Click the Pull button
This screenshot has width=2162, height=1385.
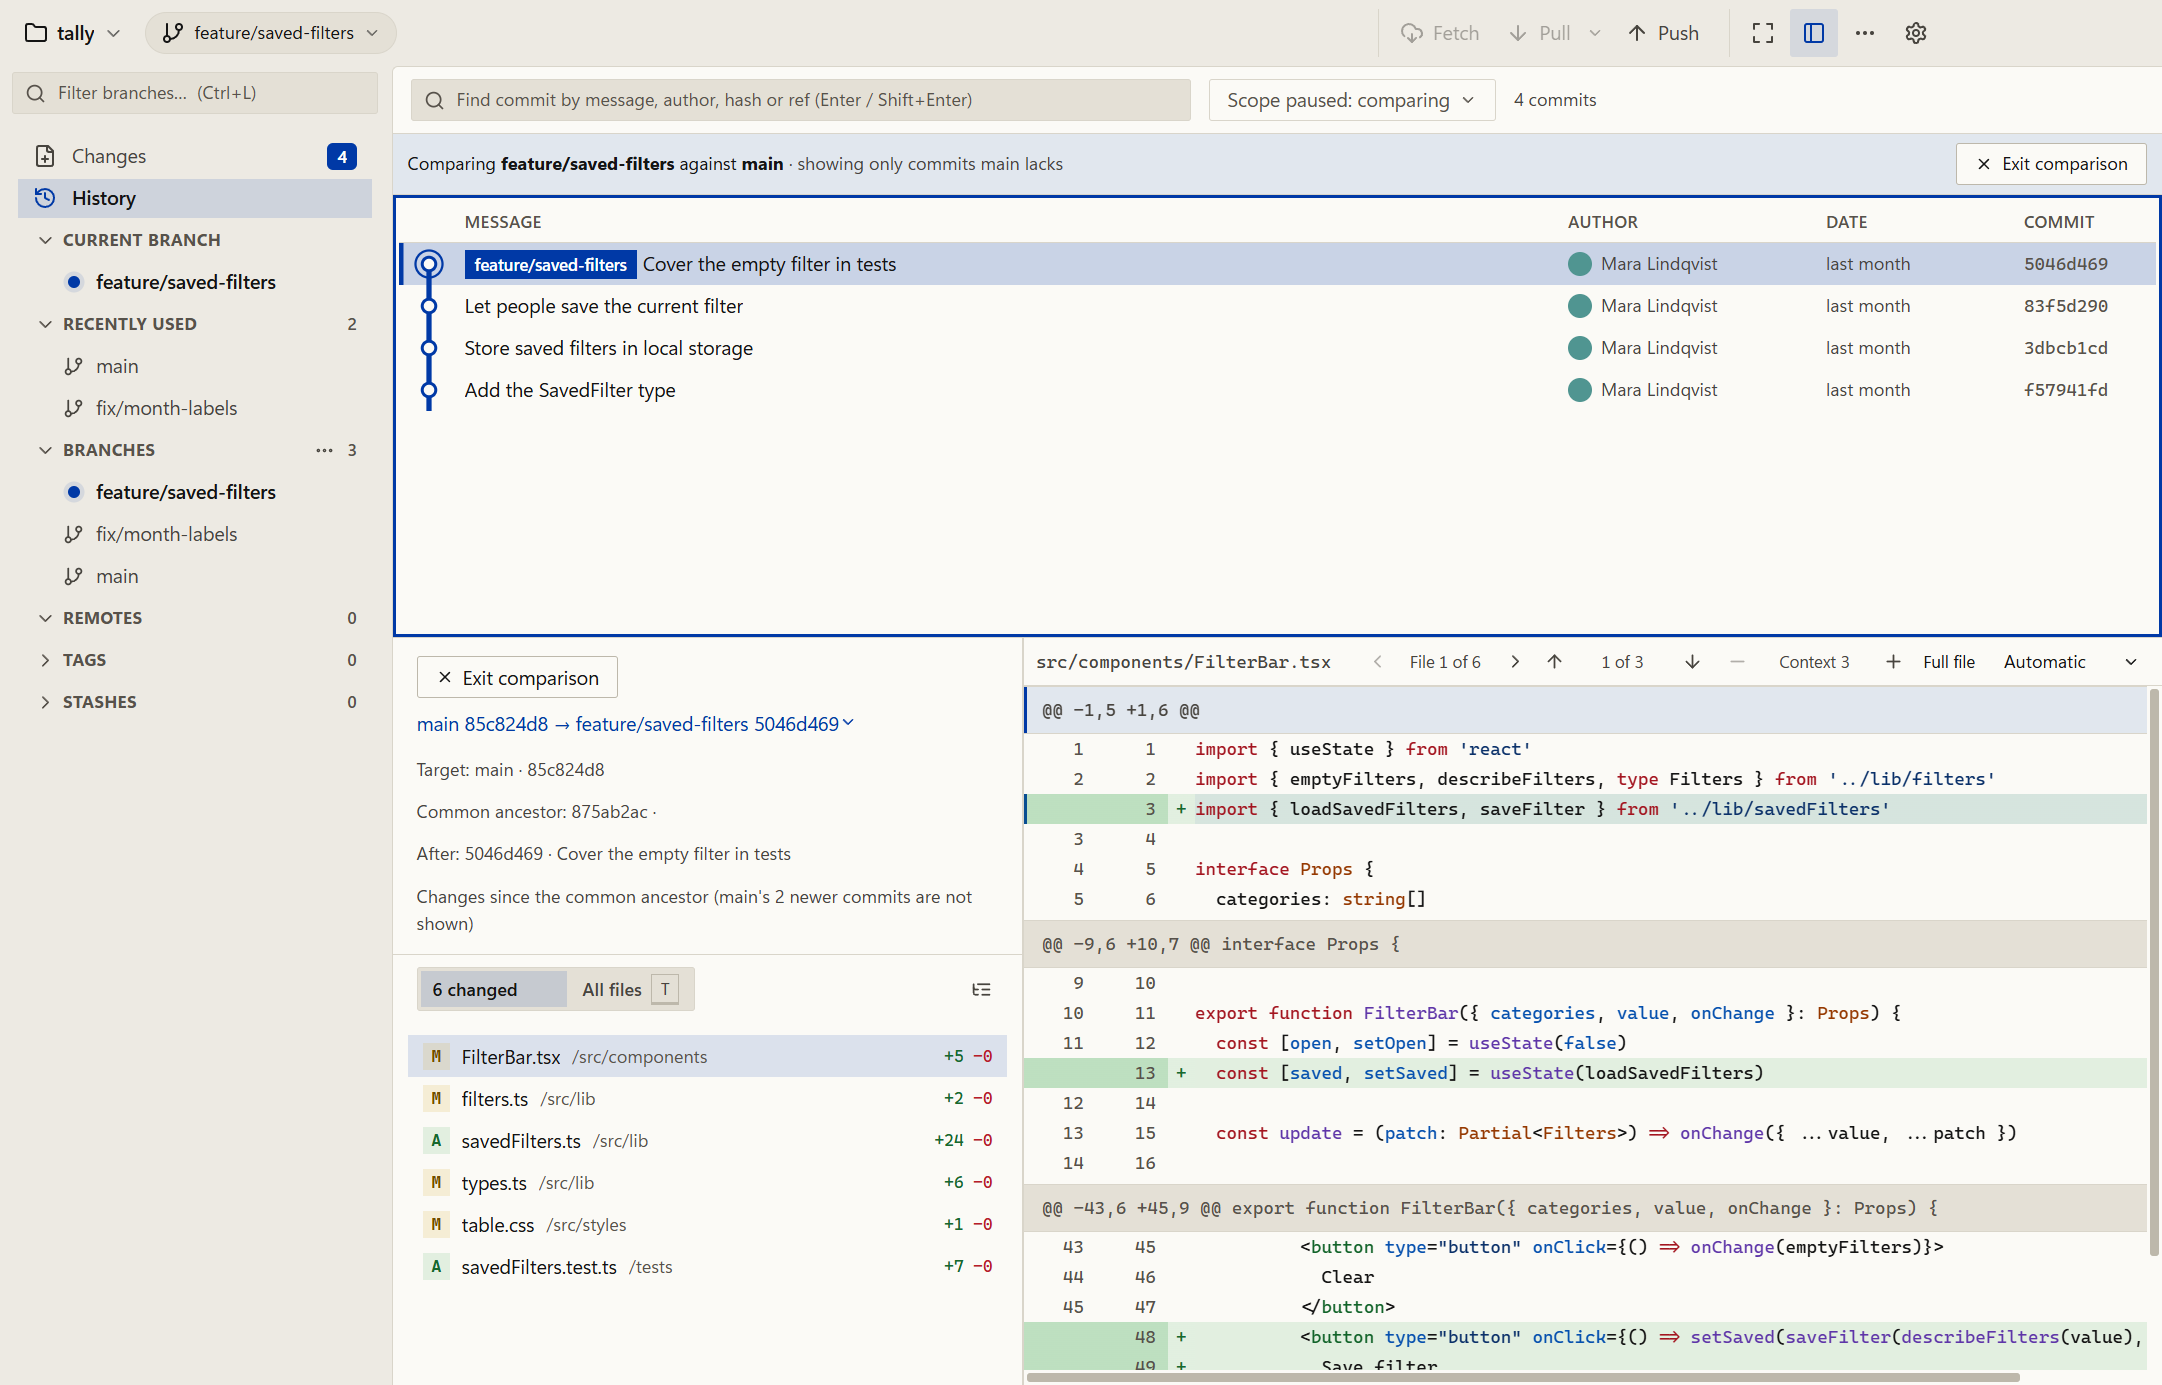pos(1540,33)
